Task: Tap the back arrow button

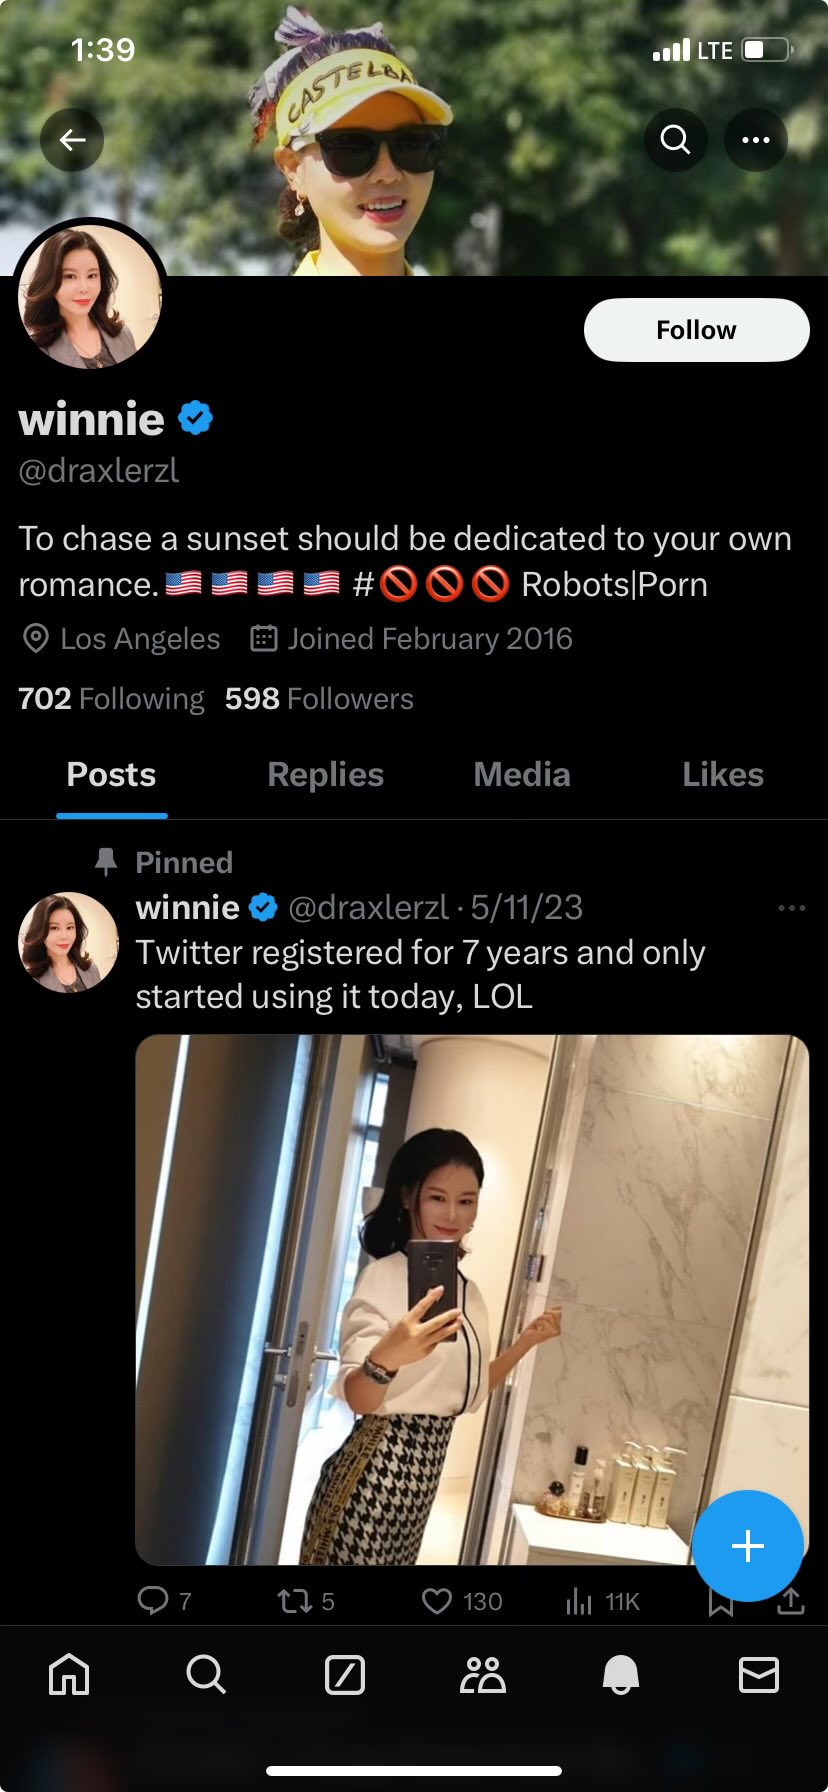Action: (x=72, y=140)
